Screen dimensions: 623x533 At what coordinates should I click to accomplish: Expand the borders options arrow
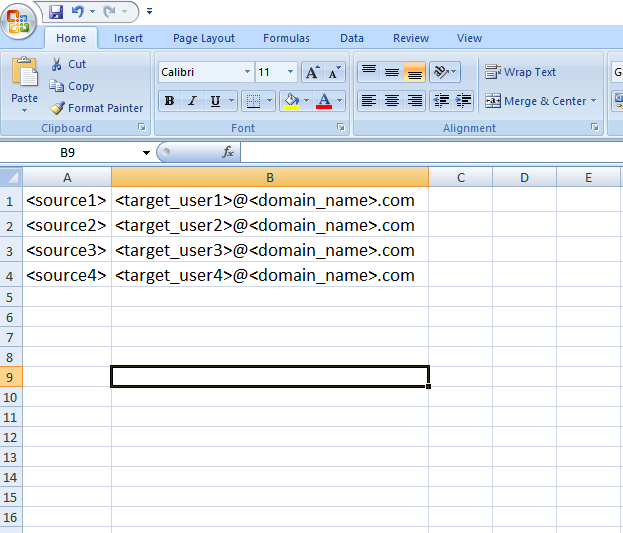[x=269, y=101]
